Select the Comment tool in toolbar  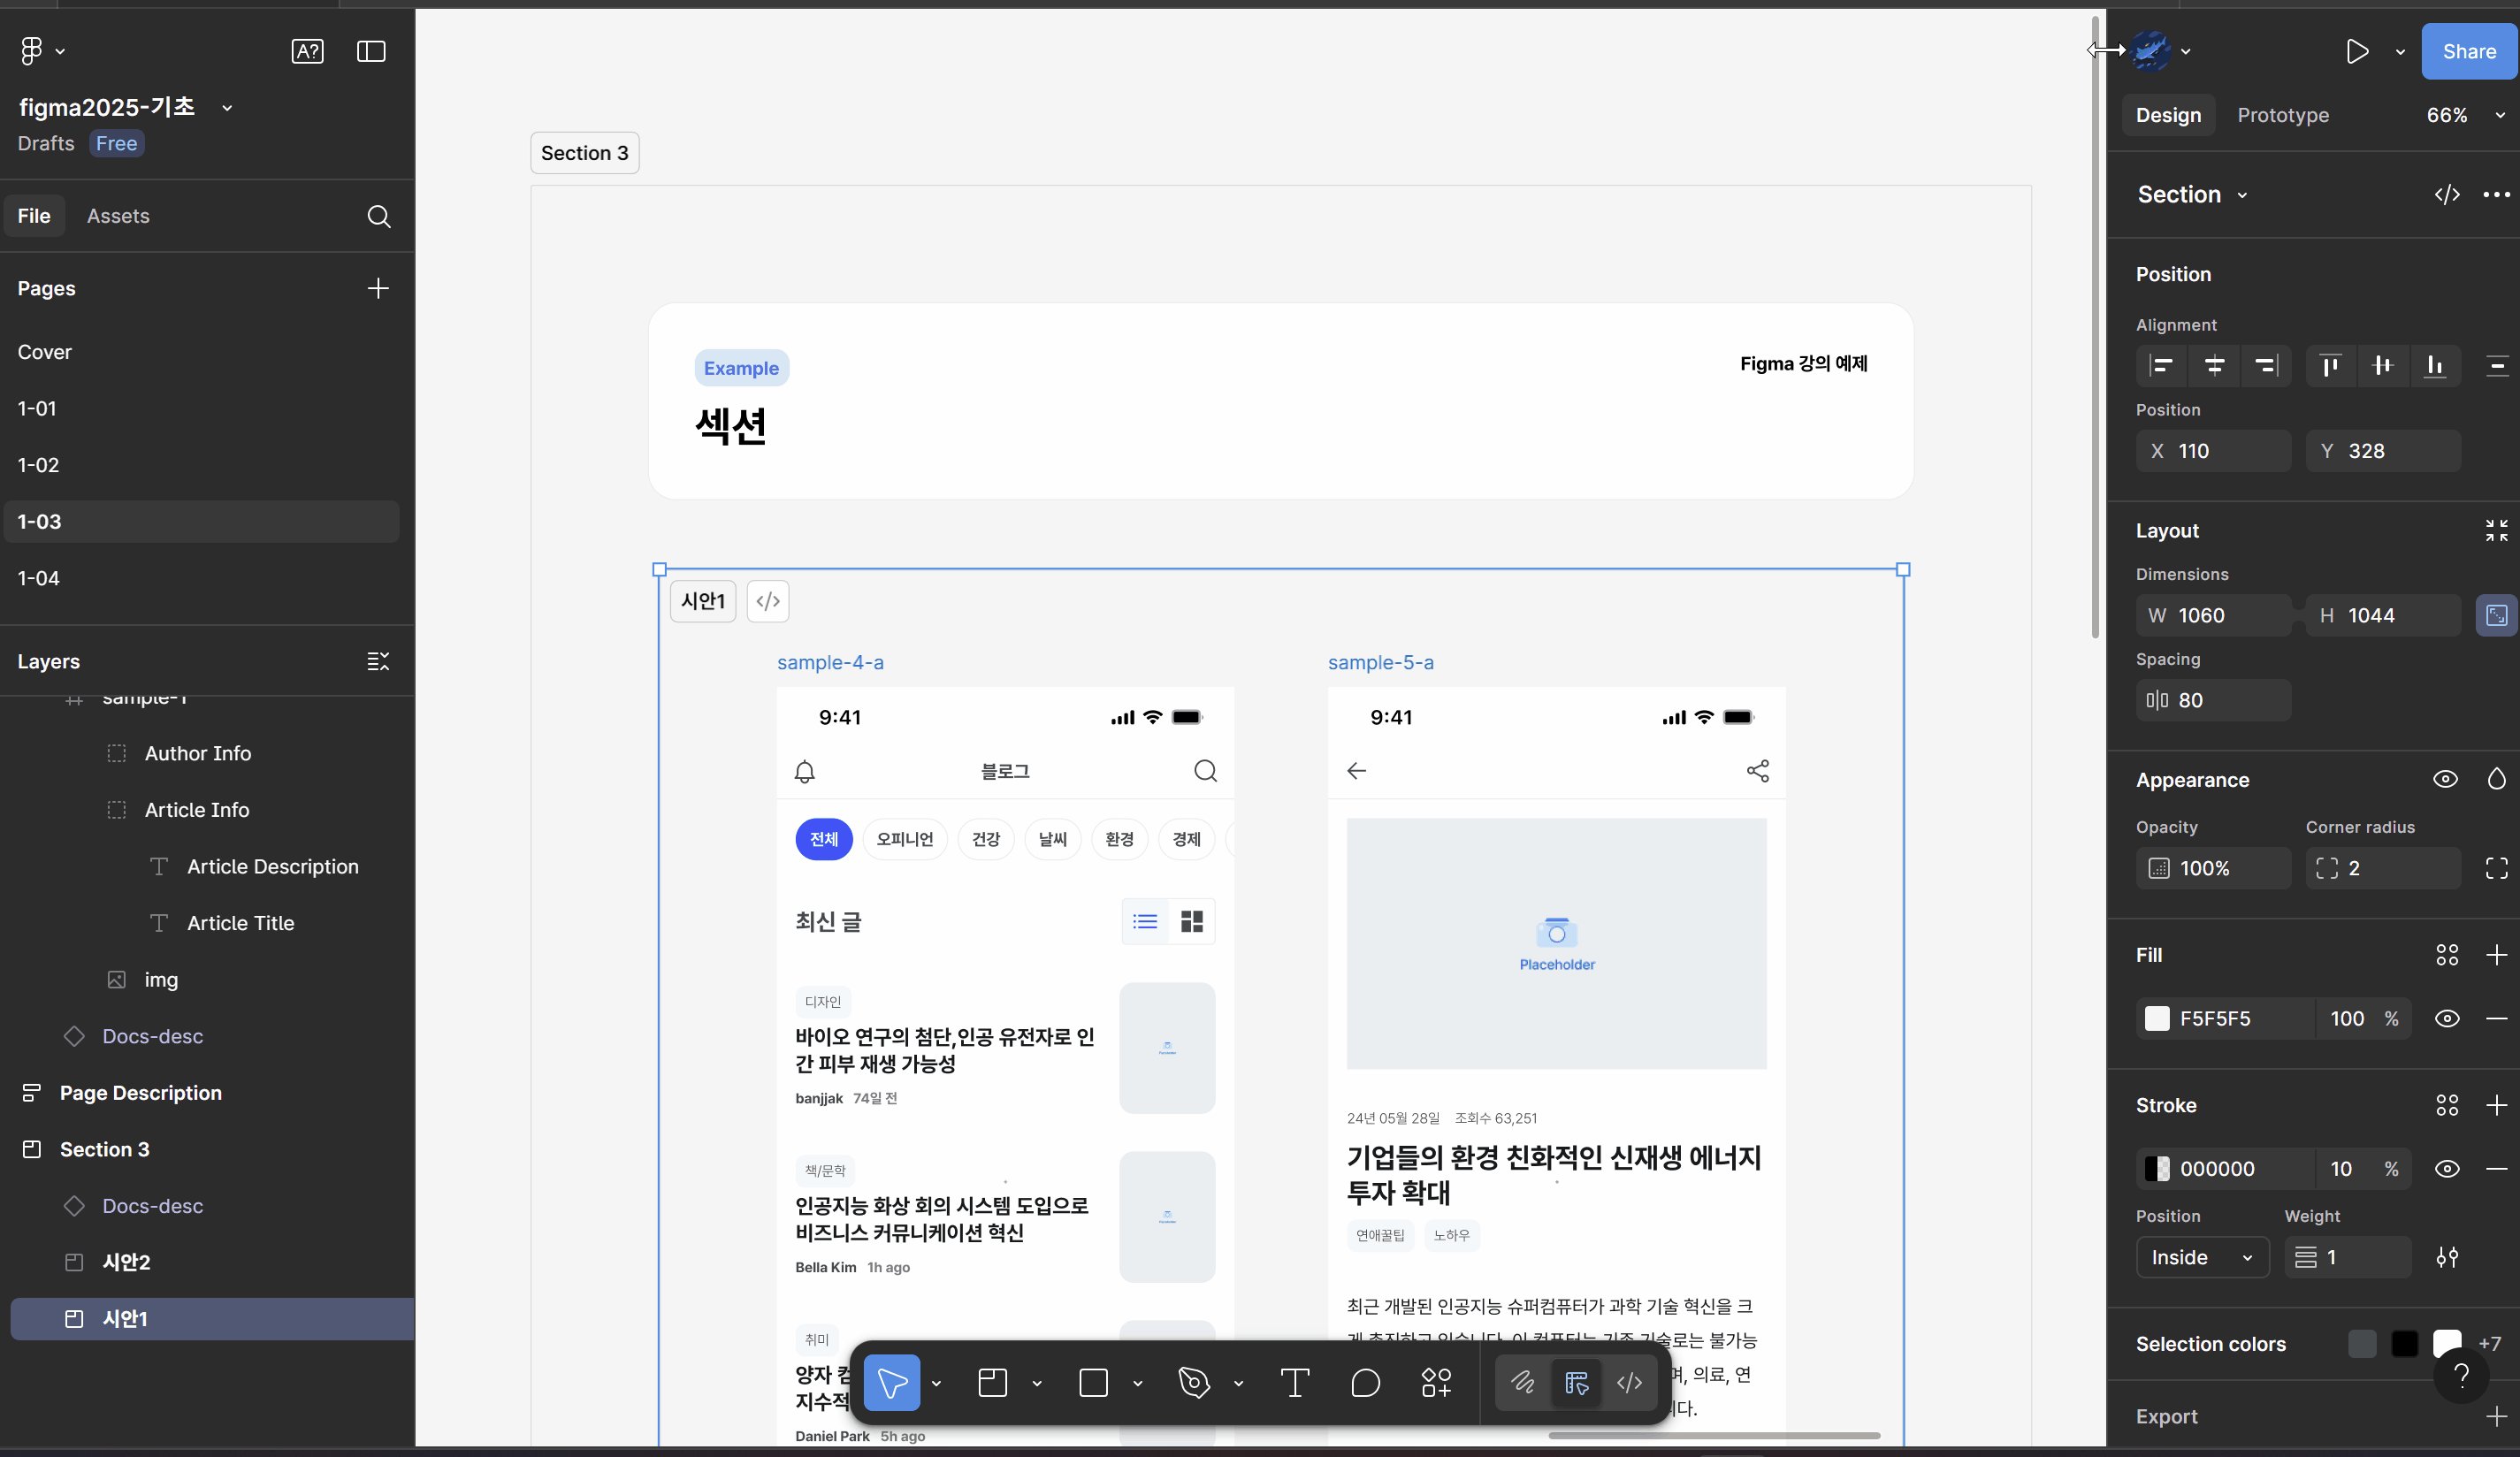pyautogui.click(x=1365, y=1383)
